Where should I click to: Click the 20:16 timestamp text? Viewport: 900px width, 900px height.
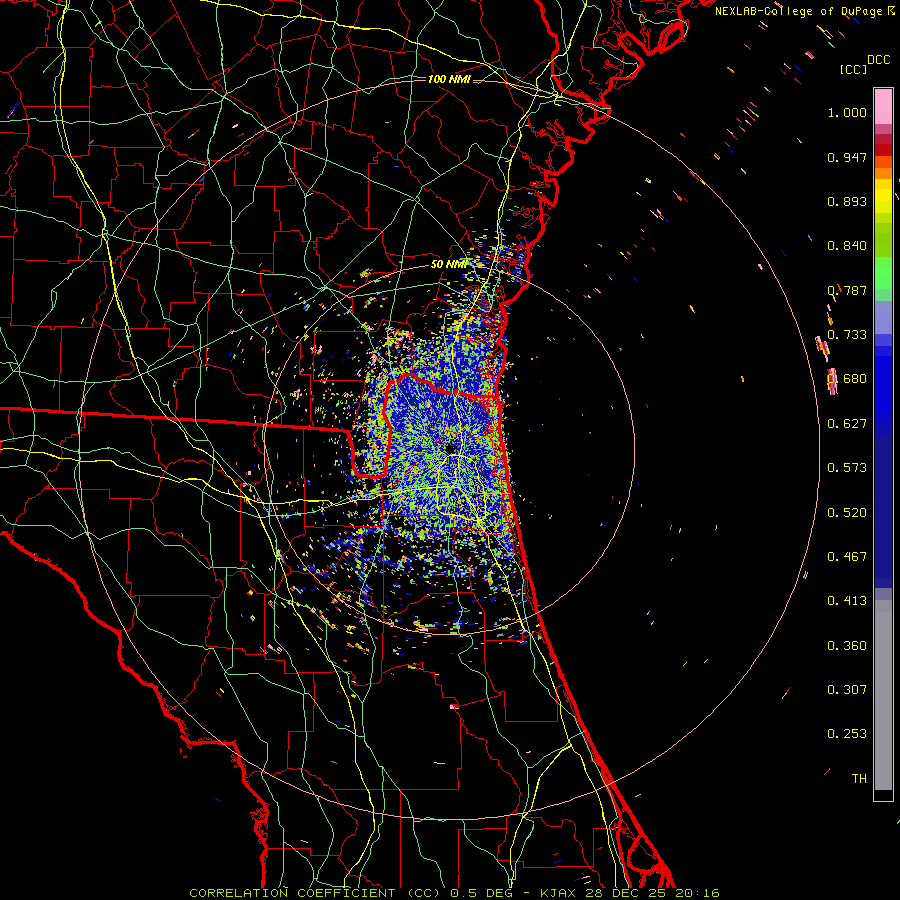(697, 893)
